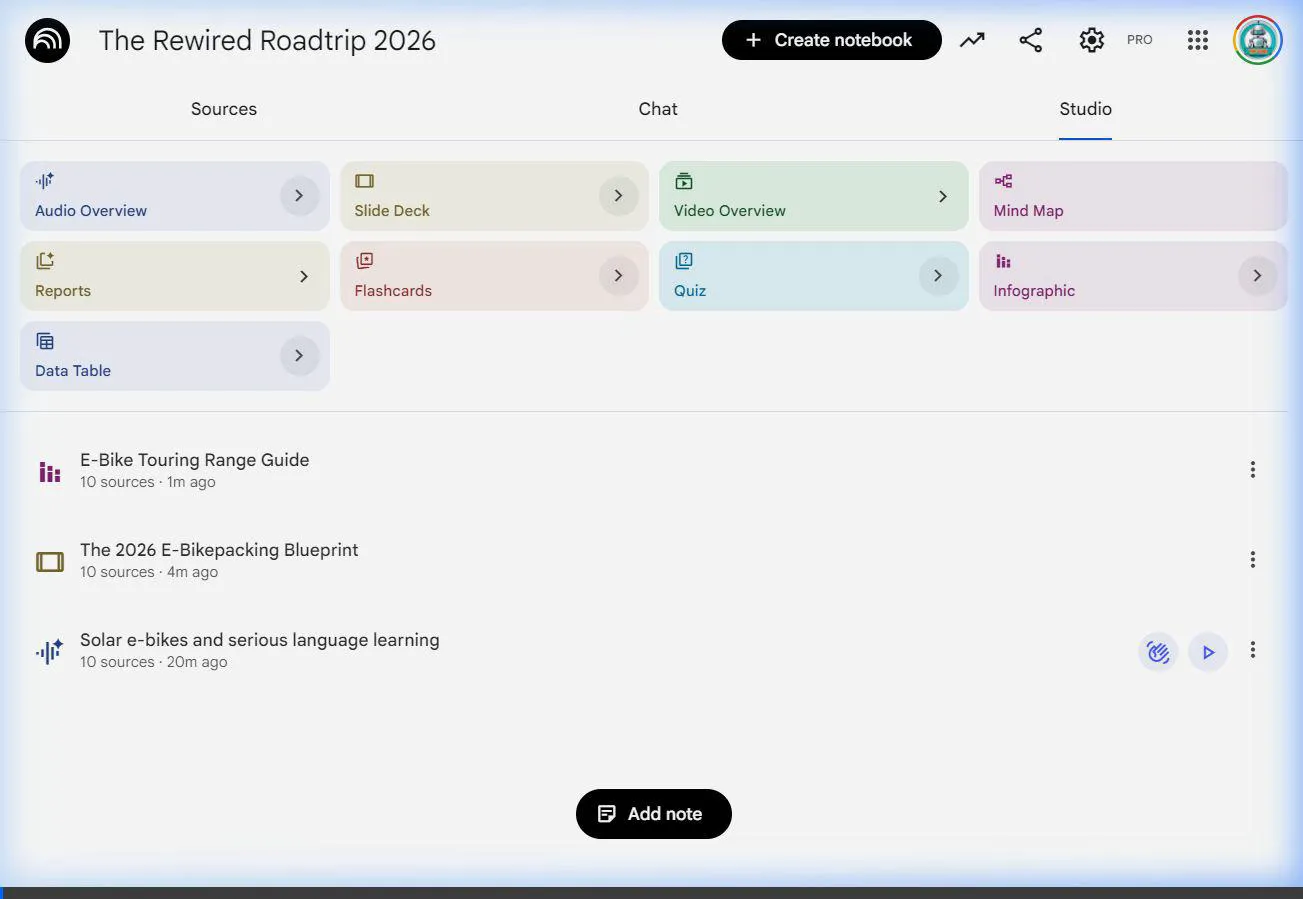The image size is (1303, 899).
Task: Play Solar e-bikes audio overview
Action: (x=1208, y=652)
